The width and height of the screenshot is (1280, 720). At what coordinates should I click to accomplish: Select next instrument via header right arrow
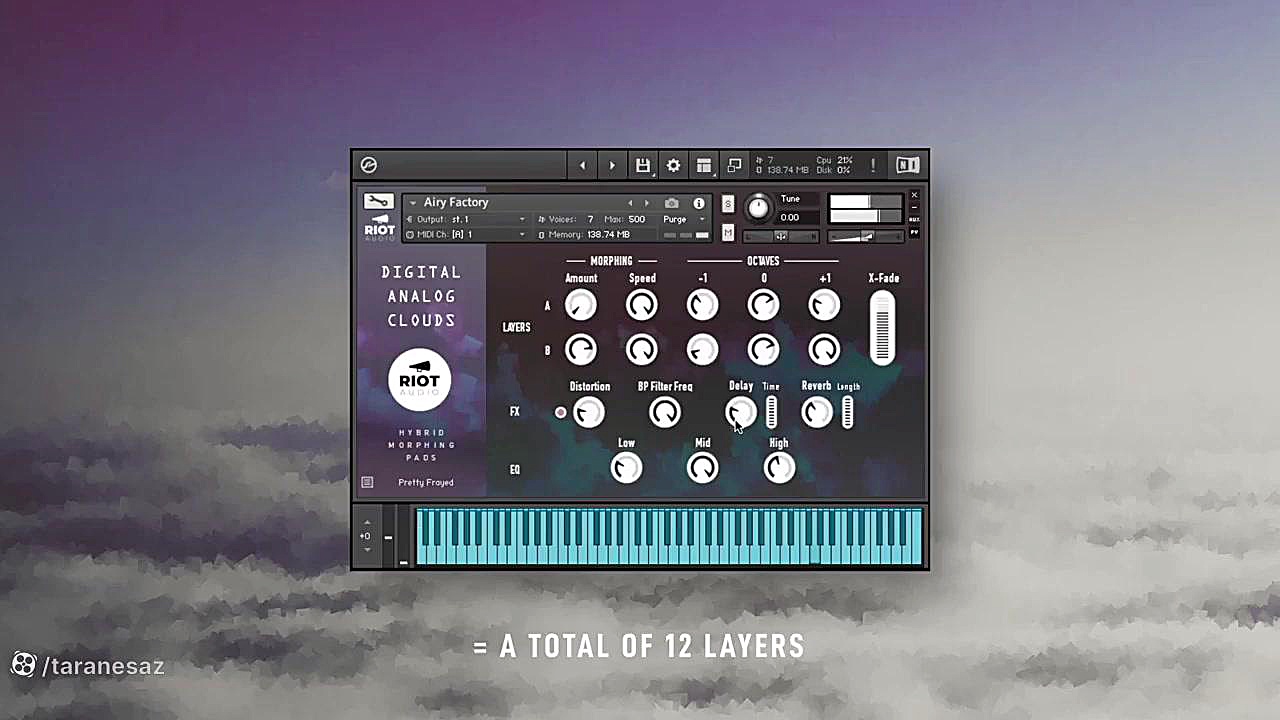[x=647, y=203]
